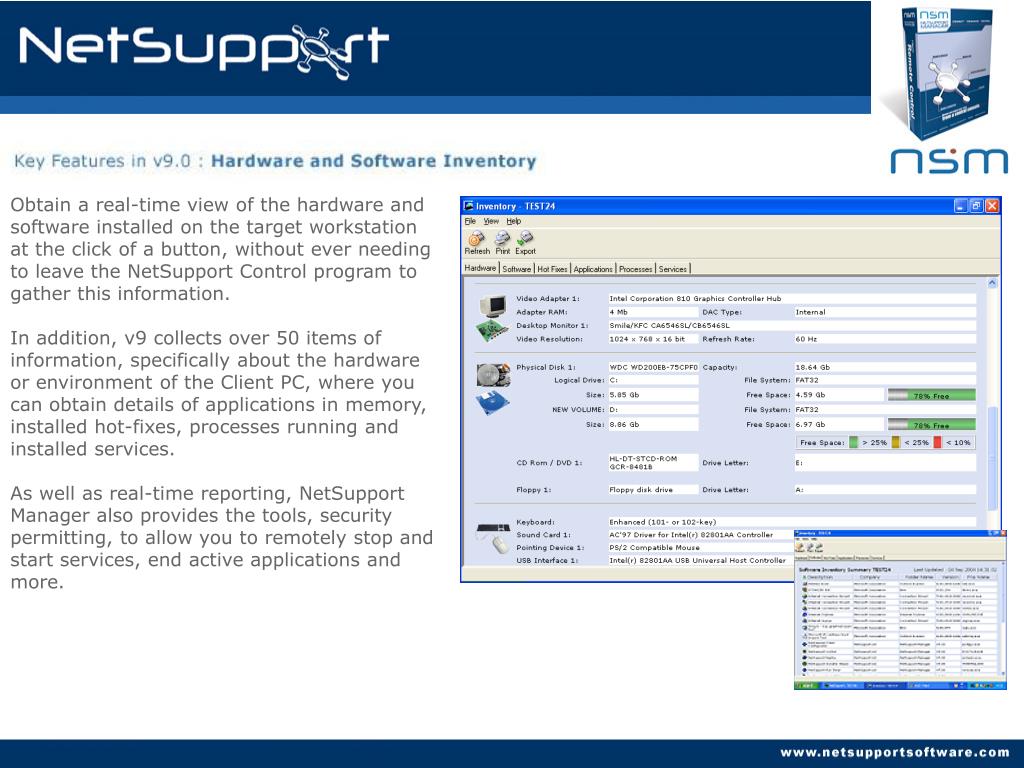Viewport: 1024px width, 768px height.
Task: Click the Size 8.86 Gb field
Action: [x=652, y=424]
